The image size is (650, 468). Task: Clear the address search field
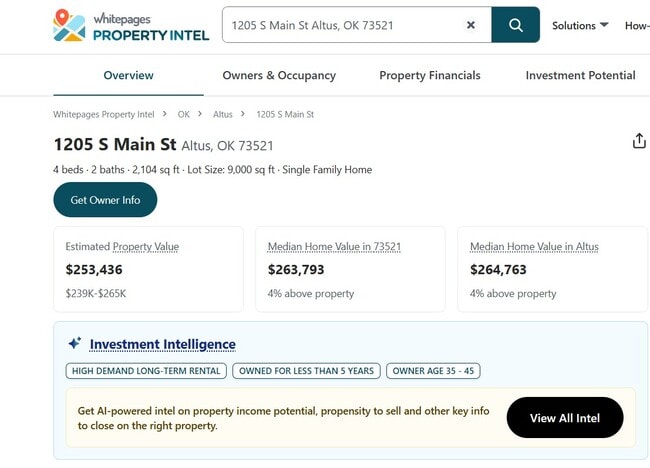(x=471, y=25)
